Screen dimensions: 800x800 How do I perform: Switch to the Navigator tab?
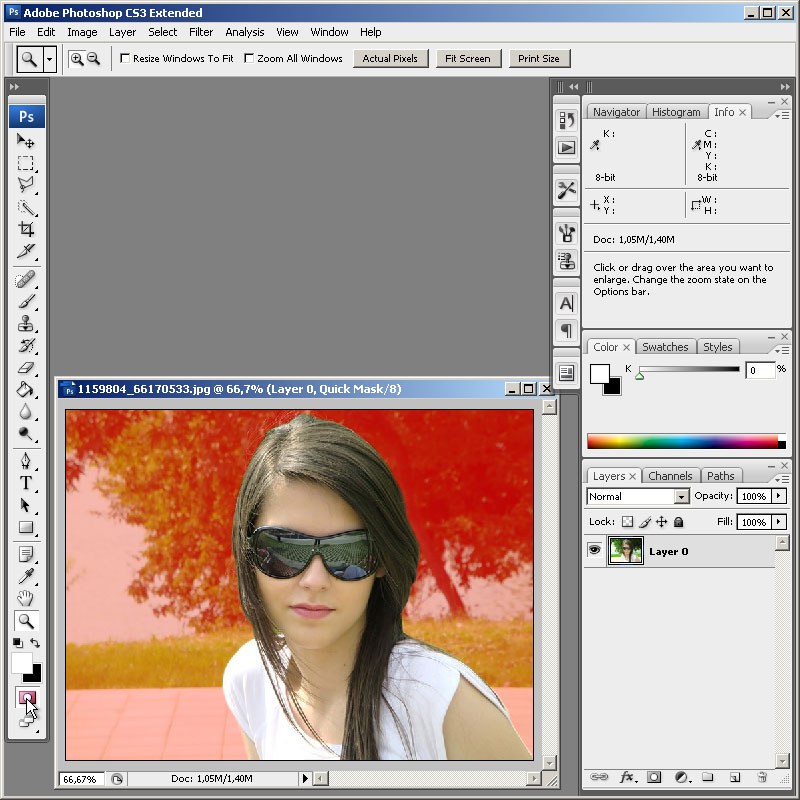point(616,112)
